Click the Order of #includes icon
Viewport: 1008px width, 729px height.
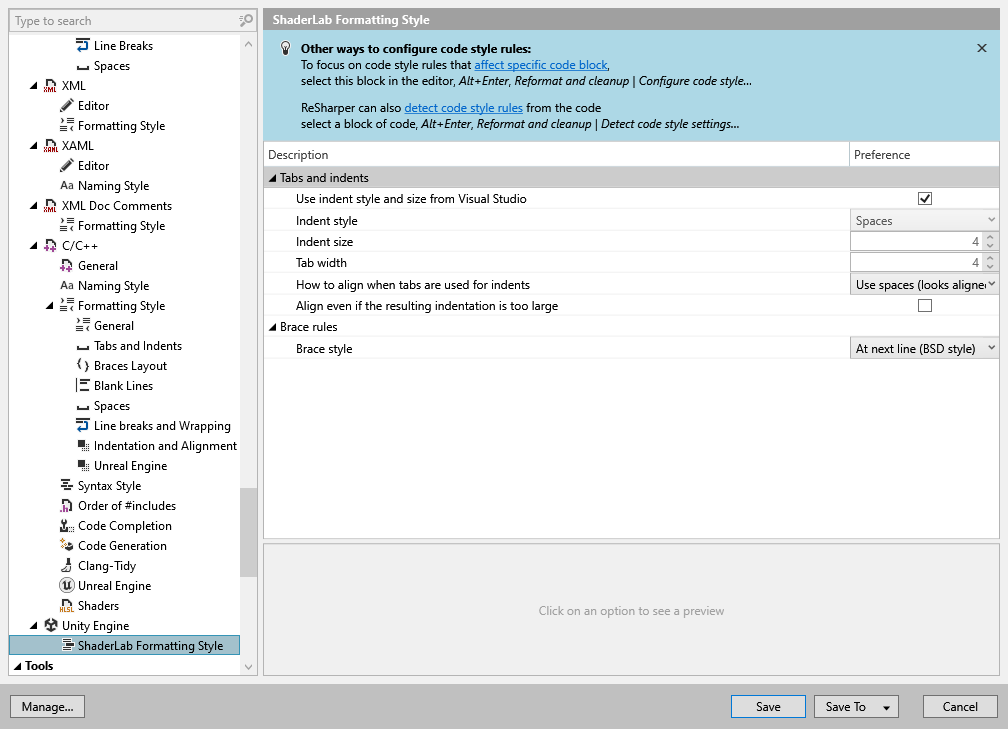point(66,505)
